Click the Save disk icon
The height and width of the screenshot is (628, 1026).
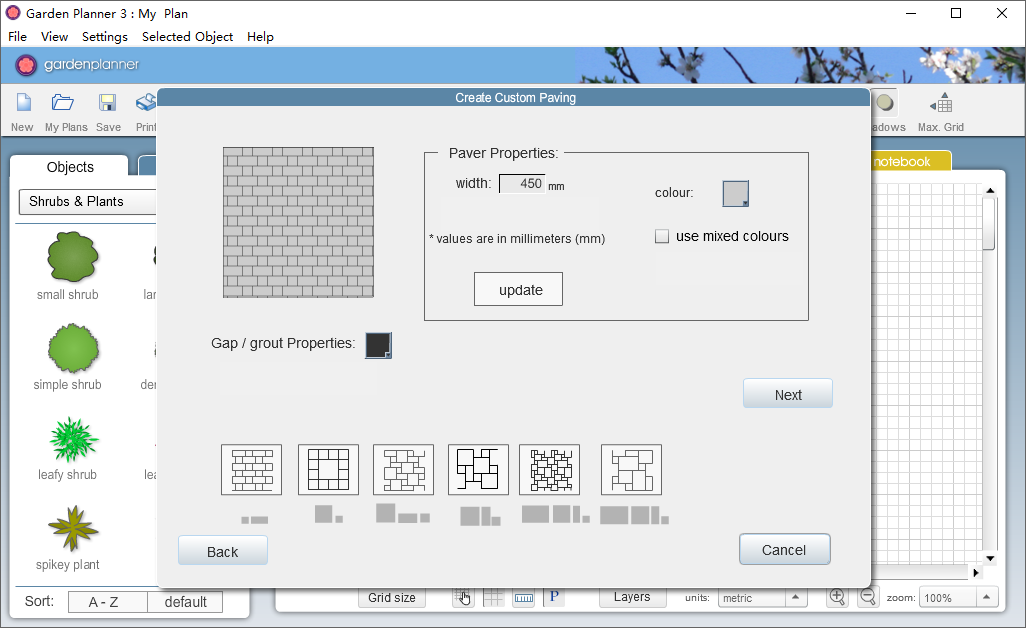tap(107, 103)
